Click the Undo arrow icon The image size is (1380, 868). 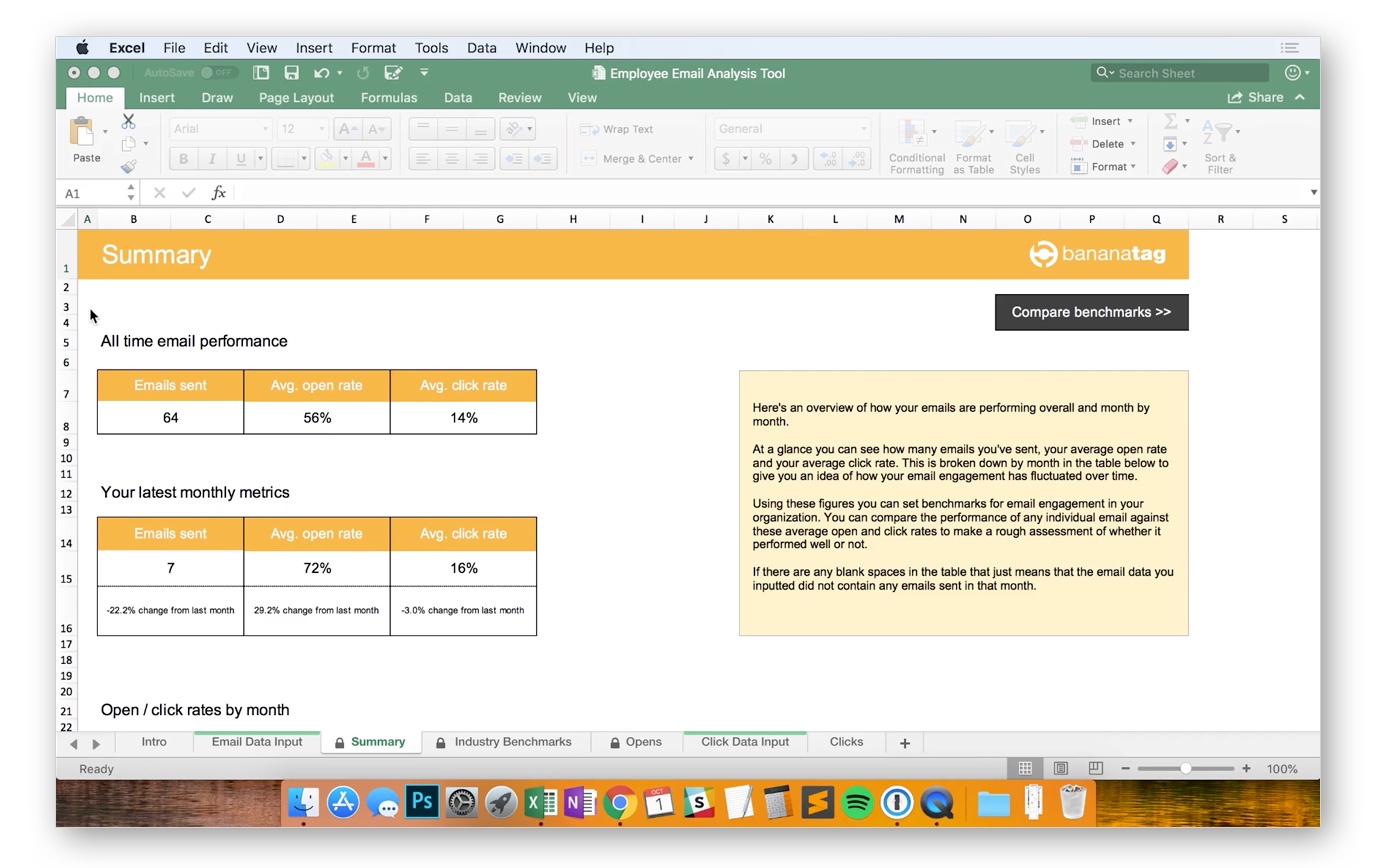(321, 73)
